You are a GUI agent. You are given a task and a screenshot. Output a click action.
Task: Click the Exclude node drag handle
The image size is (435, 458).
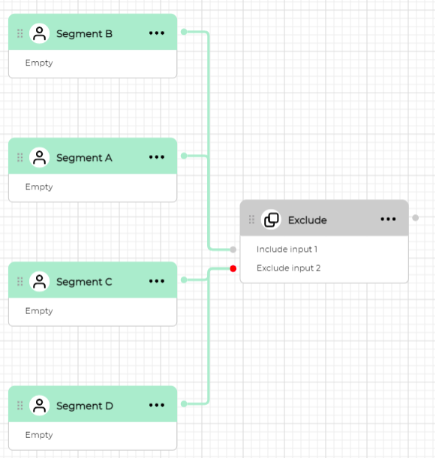tap(252, 219)
